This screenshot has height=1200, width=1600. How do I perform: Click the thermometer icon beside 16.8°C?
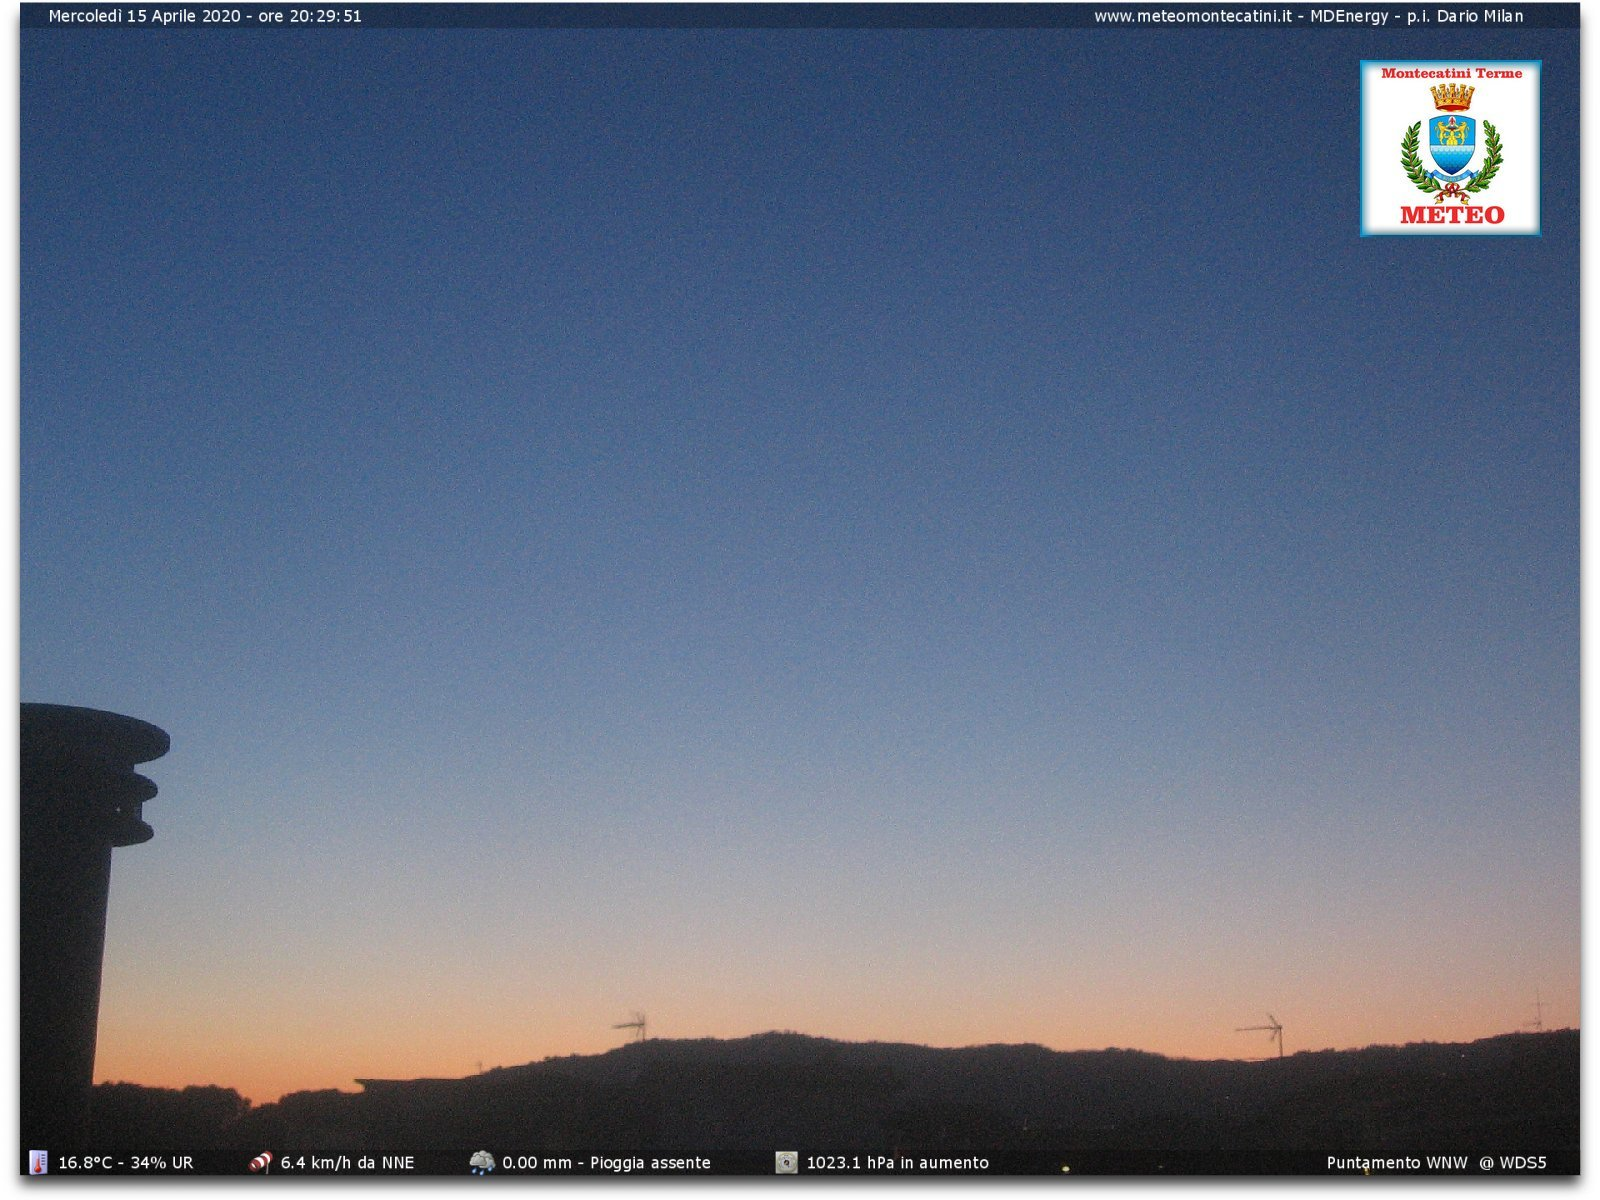38,1162
